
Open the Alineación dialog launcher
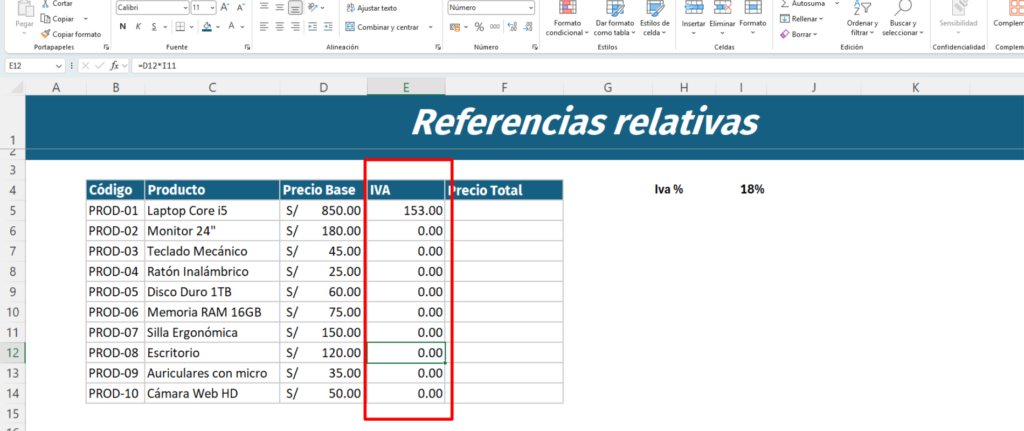(437, 48)
